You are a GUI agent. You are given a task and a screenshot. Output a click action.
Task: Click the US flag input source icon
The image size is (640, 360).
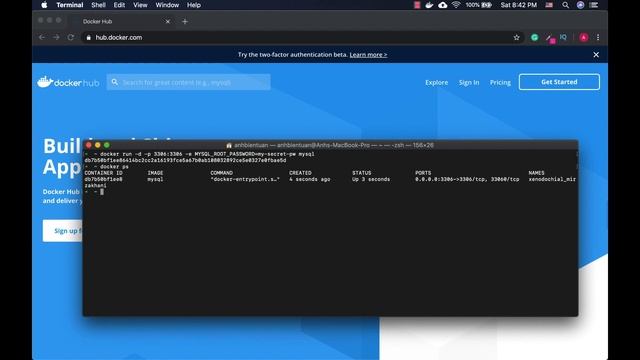(x=549, y=5)
